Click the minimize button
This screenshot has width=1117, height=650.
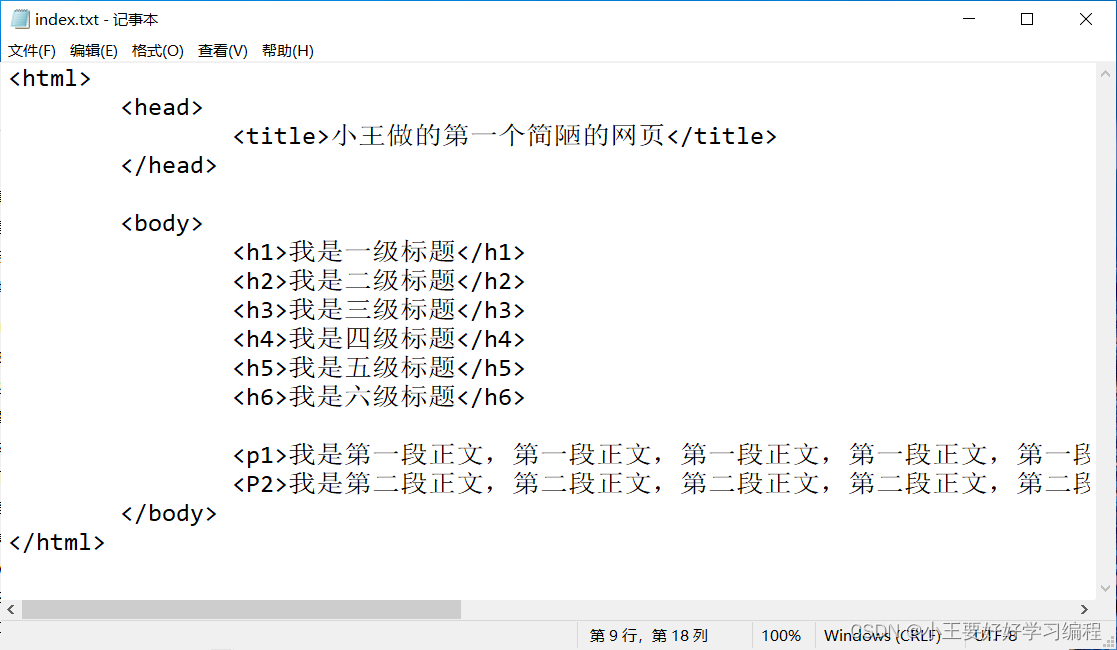pos(968,18)
